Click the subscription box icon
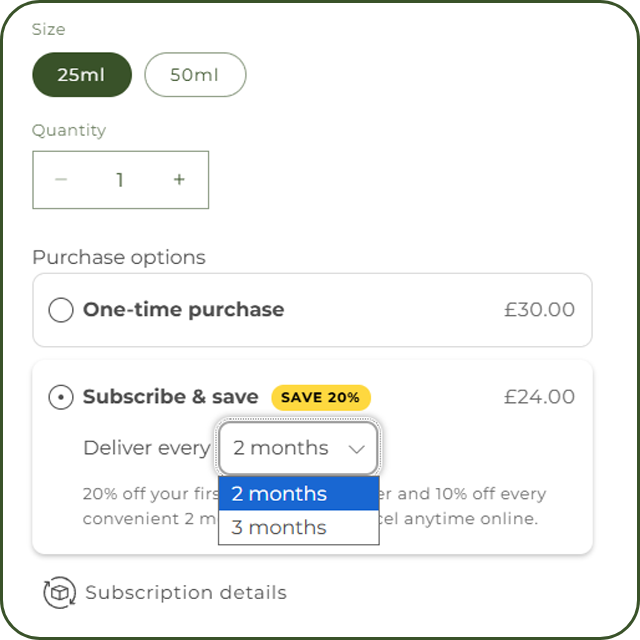 [59, 593]
